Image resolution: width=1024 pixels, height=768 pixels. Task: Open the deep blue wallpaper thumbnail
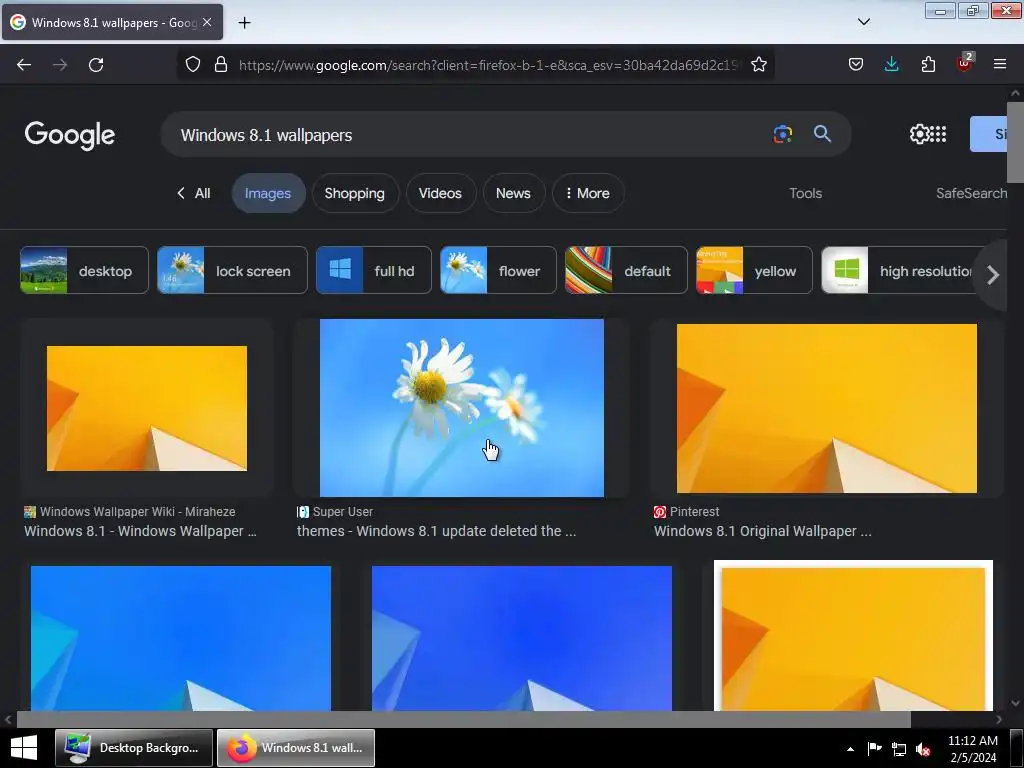tap(522, 638)
